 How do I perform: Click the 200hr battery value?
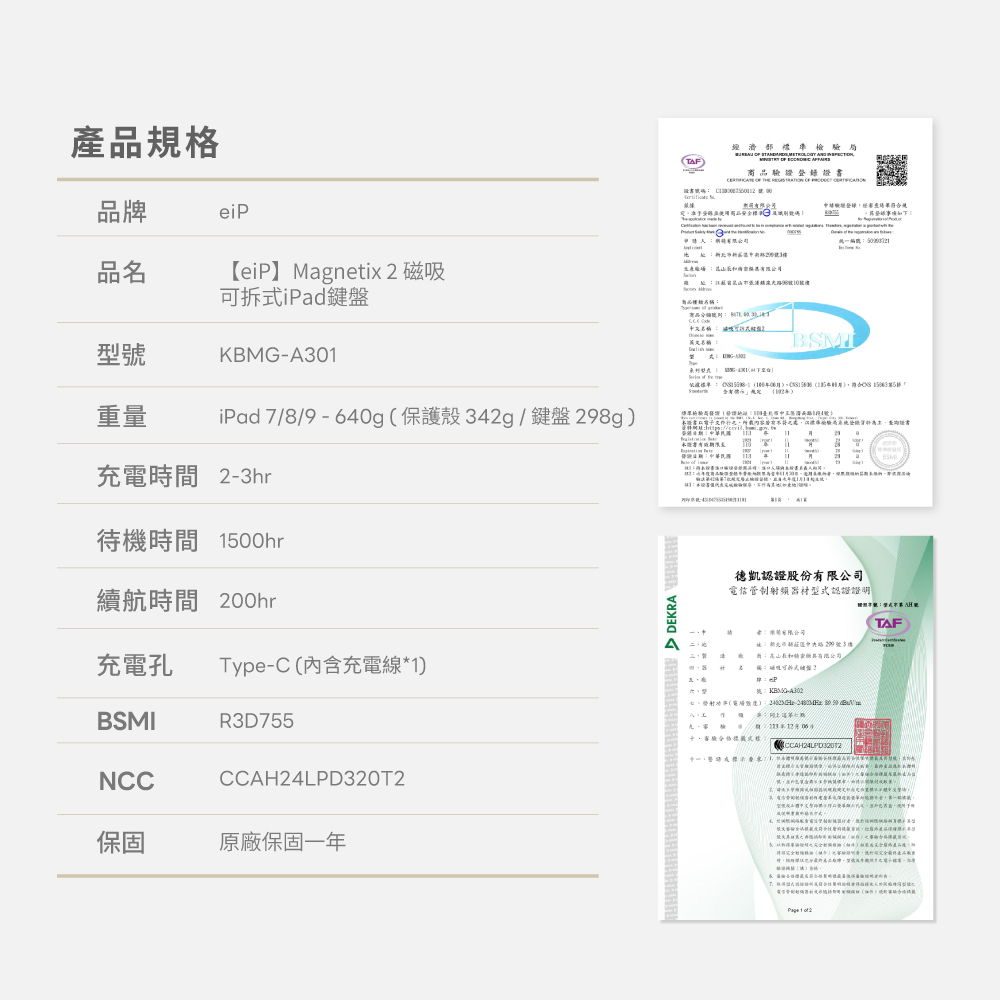tap(247, 601)
